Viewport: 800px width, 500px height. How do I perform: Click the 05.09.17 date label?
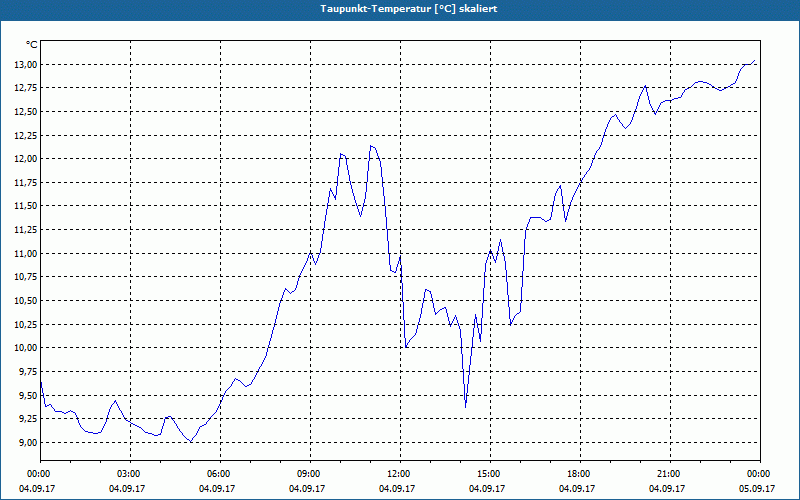pos(757,489)
